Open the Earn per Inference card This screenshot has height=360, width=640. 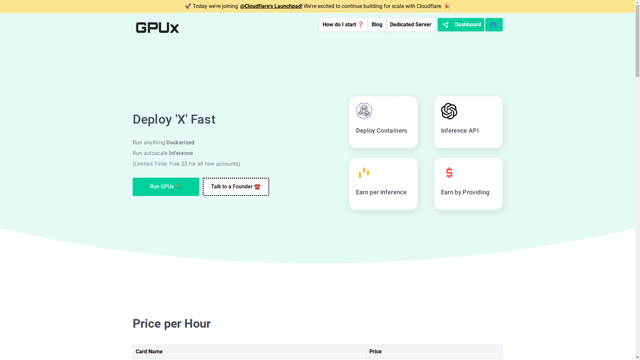pos(383,184)
